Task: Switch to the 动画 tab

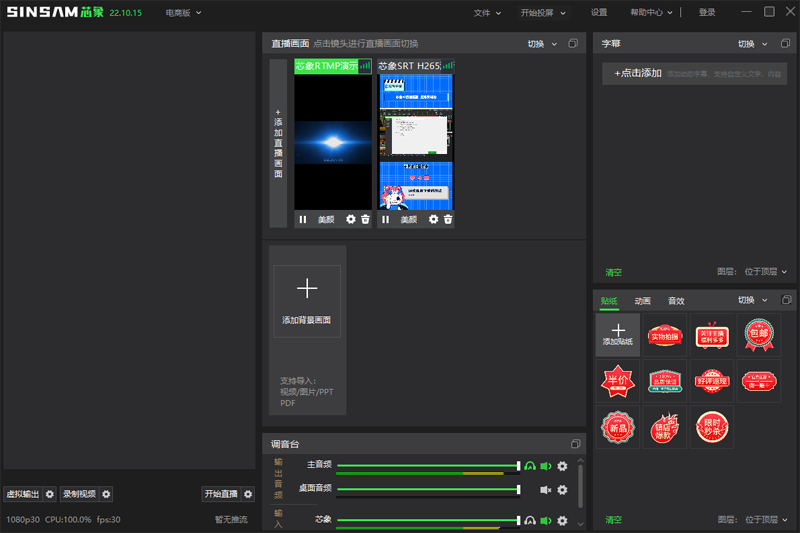Action: [x=642, y=301]
